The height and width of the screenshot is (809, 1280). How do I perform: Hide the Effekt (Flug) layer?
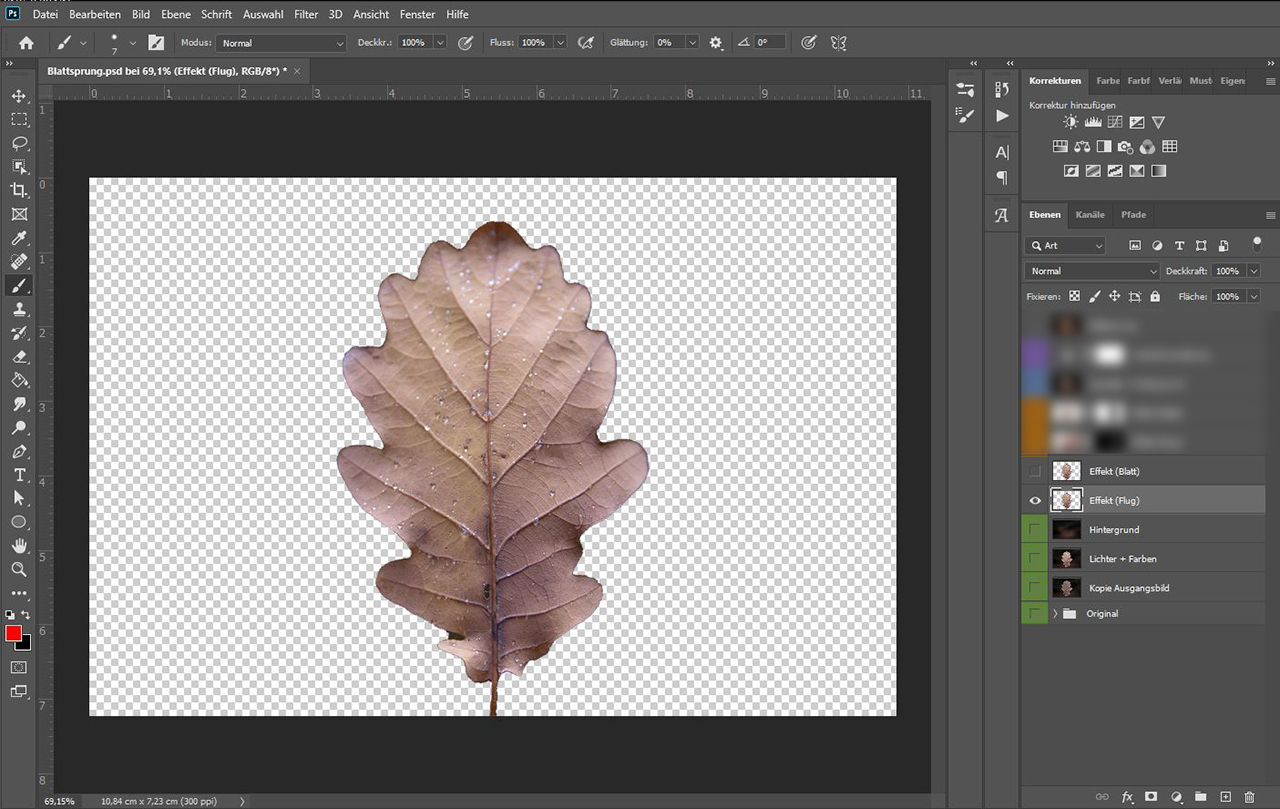(x=1035, y=500)
